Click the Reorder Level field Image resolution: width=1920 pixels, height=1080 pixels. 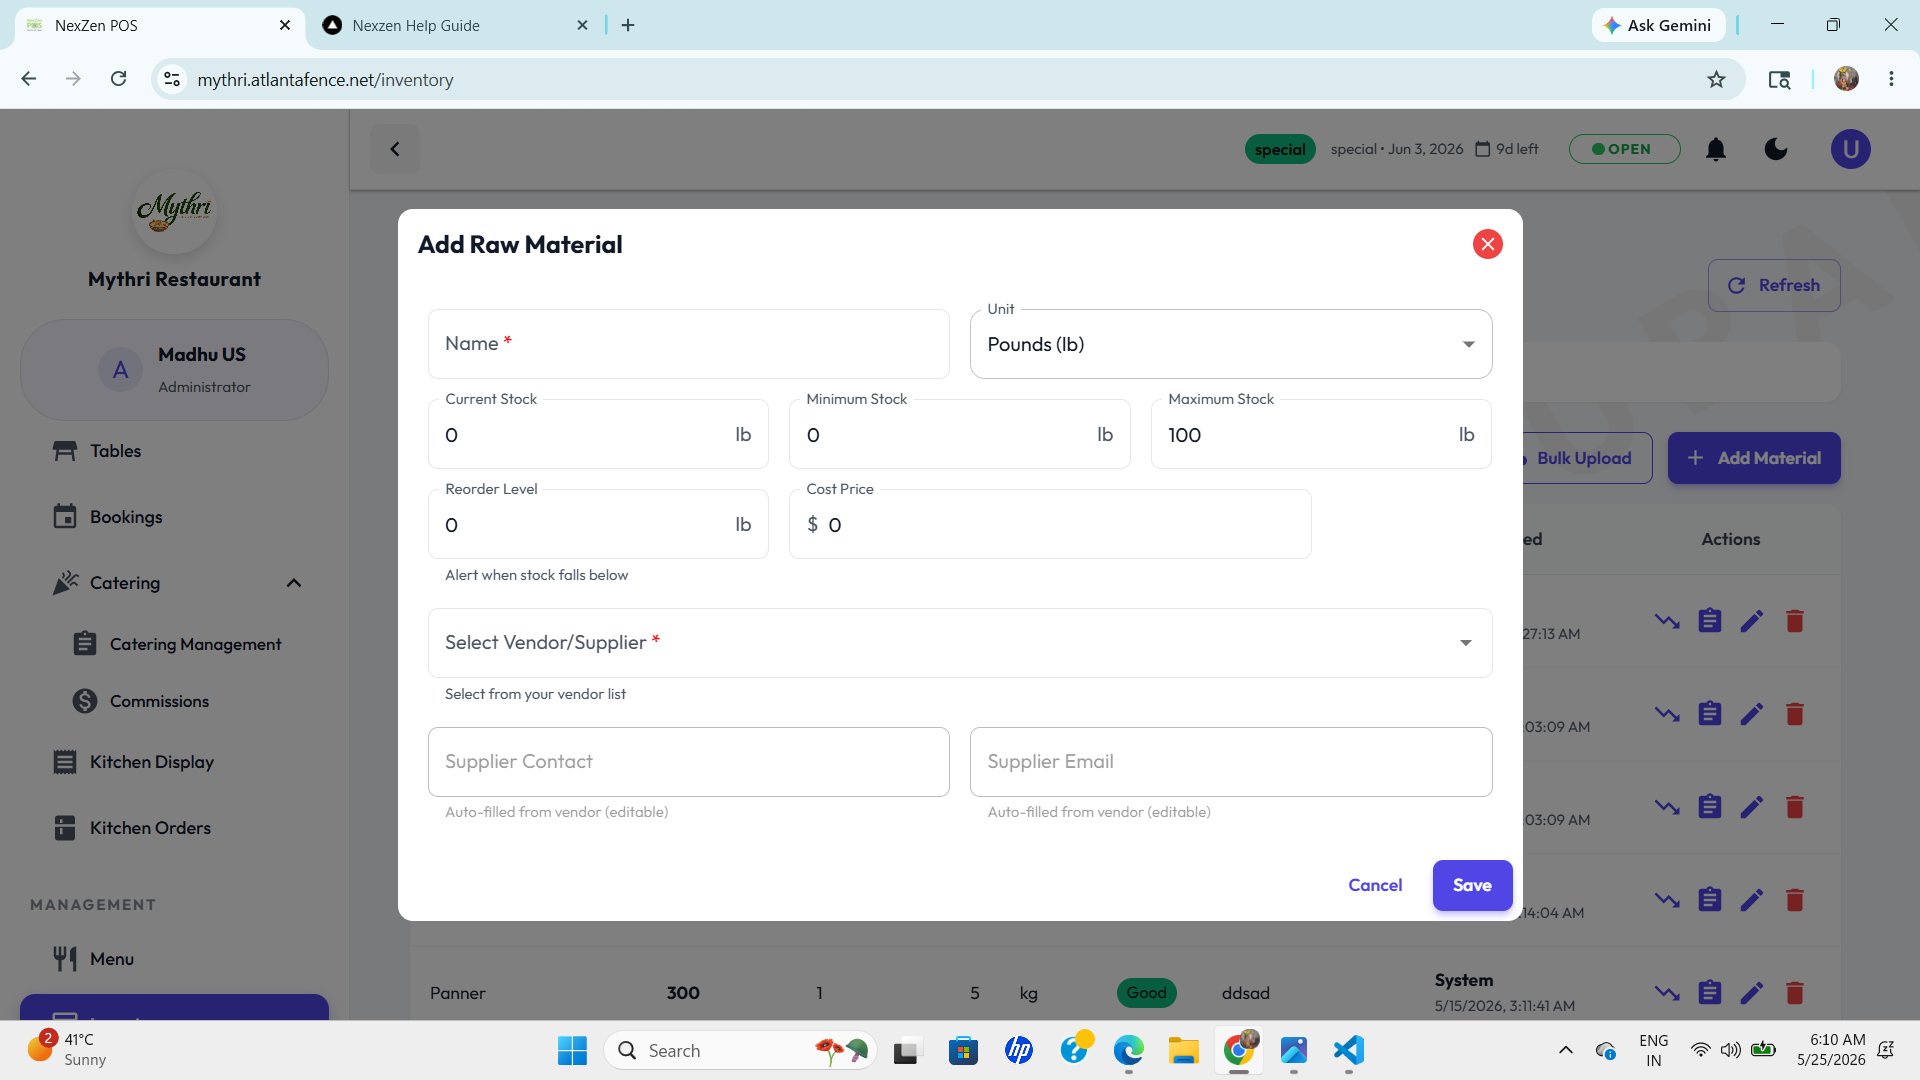598,524
